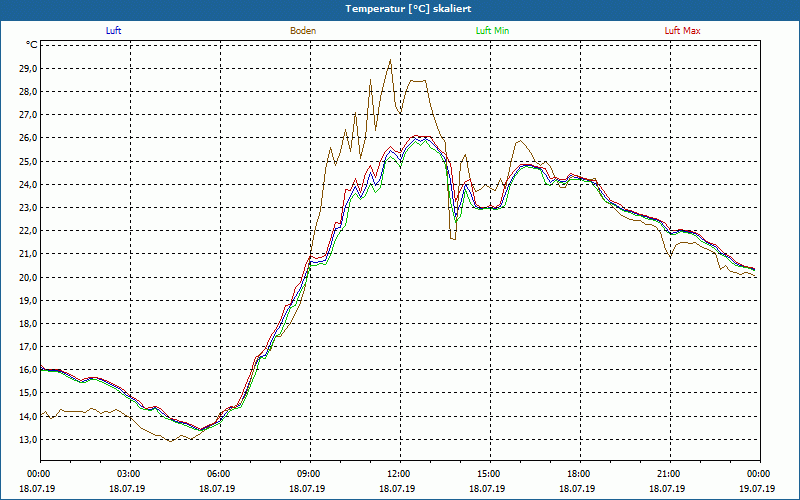
Task: Click the 09:00 time label
Action: tap(310, 474)
